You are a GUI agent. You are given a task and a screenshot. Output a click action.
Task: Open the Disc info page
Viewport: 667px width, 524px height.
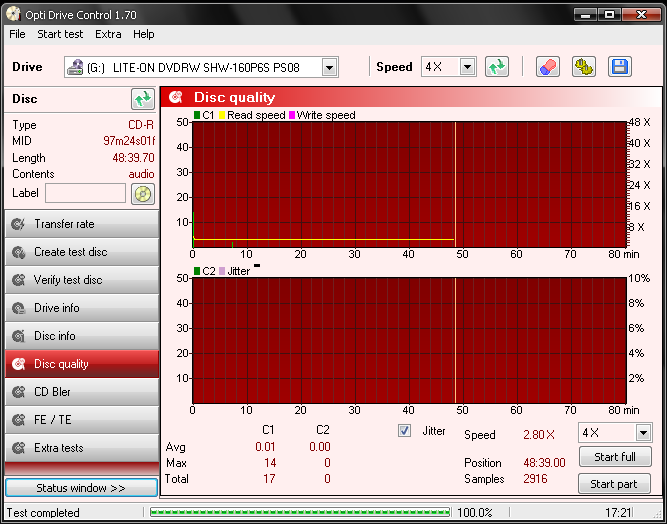tap(82, 336)
